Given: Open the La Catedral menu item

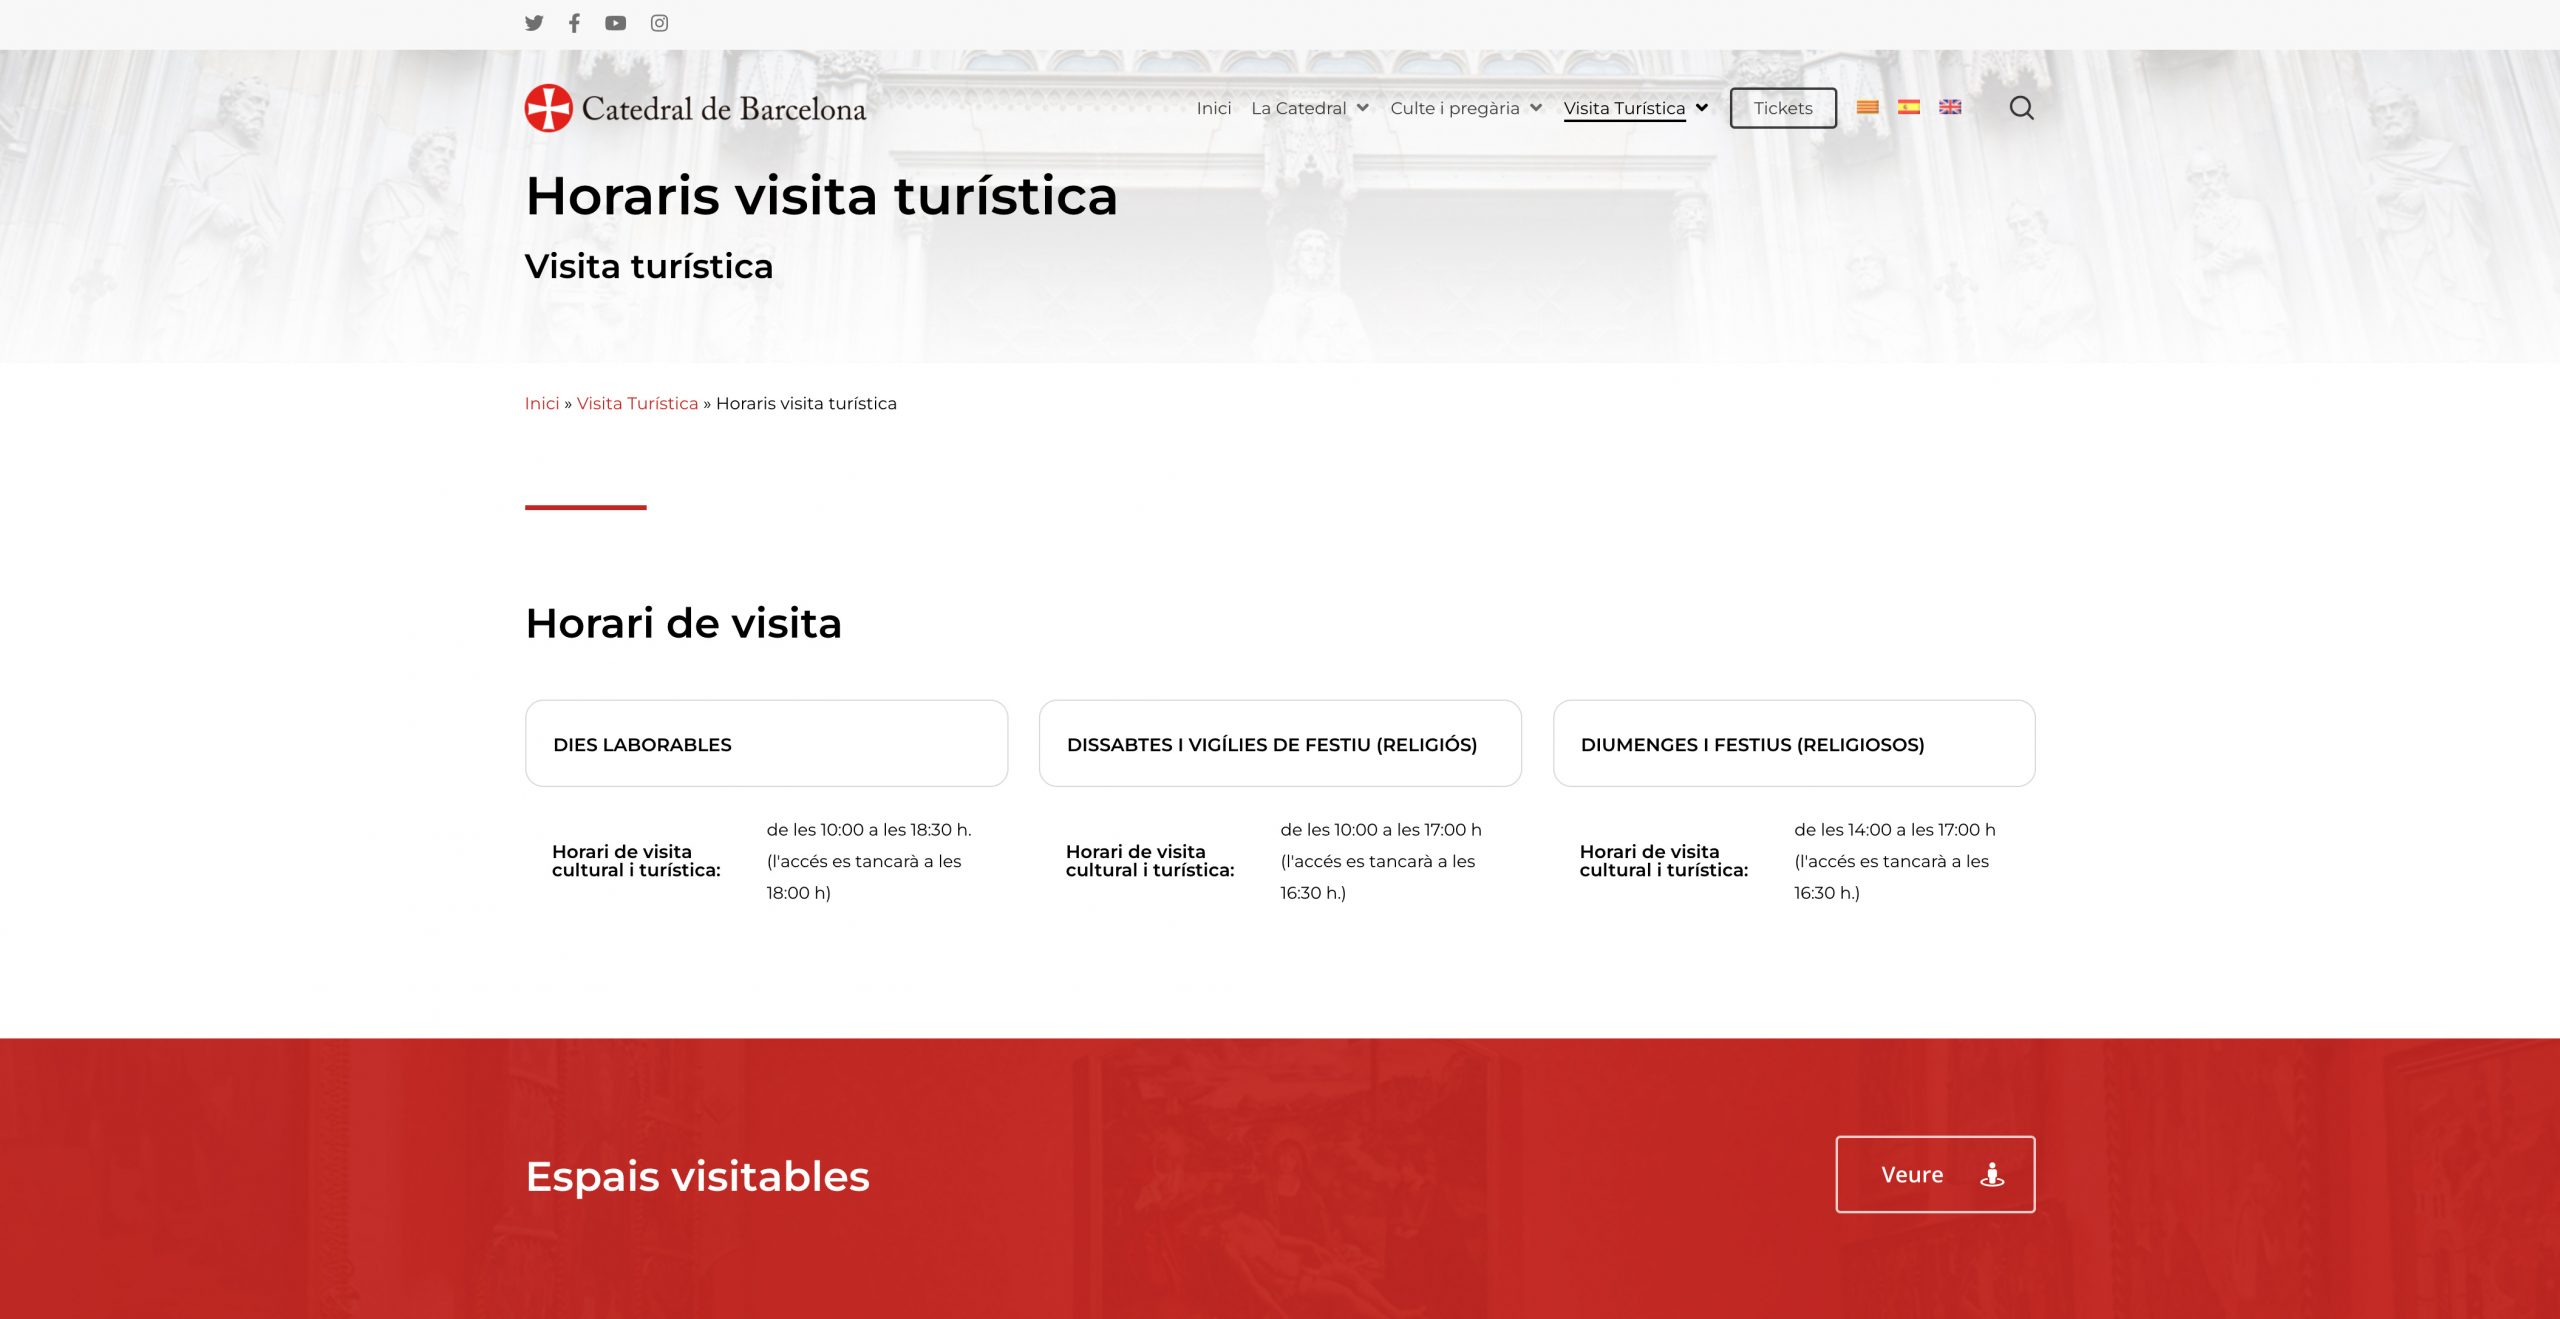Looking at the screenshot, I should pyautogui.click(x=1298, y=108).
